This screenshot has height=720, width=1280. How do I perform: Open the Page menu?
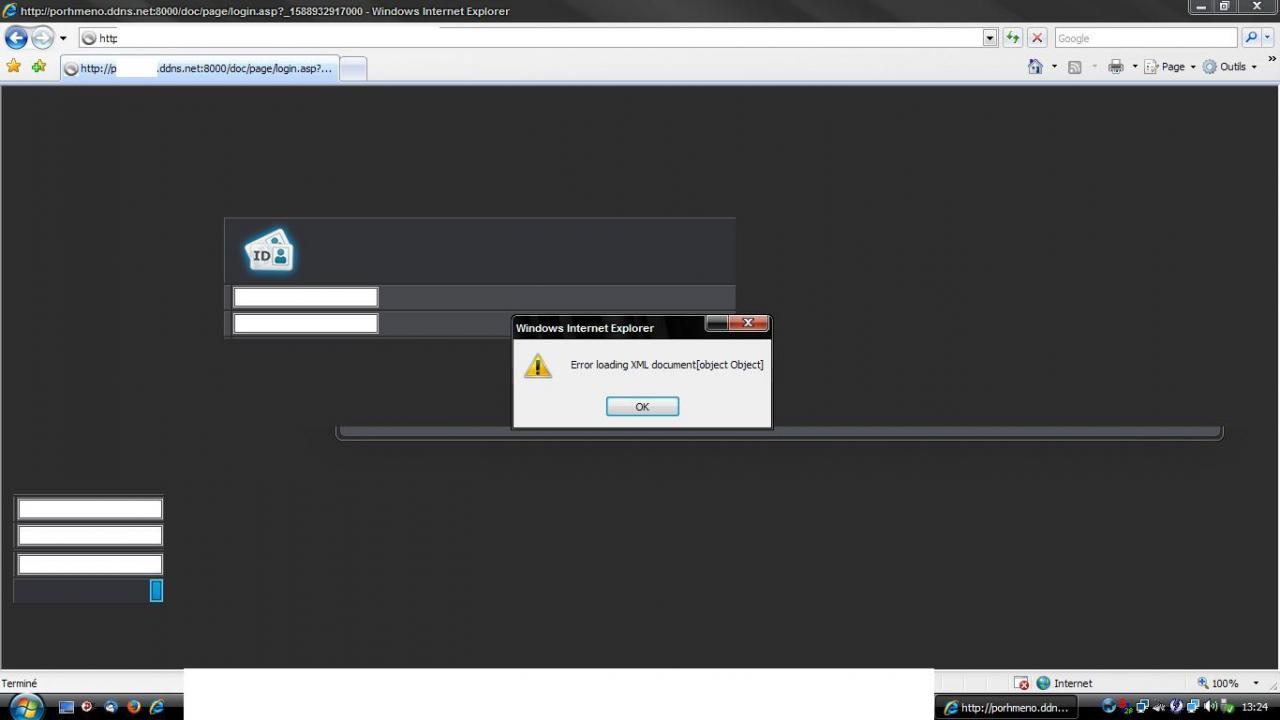1170,67
